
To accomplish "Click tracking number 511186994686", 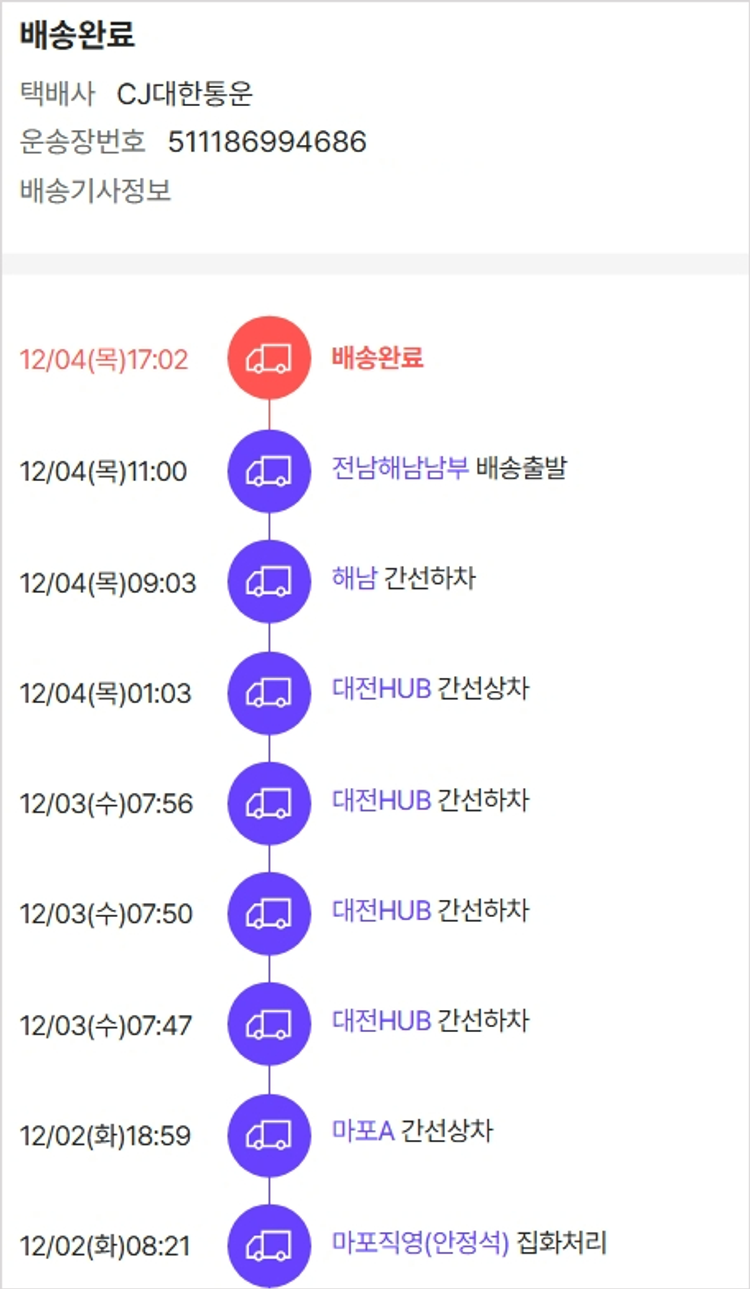I will [267, 143].
